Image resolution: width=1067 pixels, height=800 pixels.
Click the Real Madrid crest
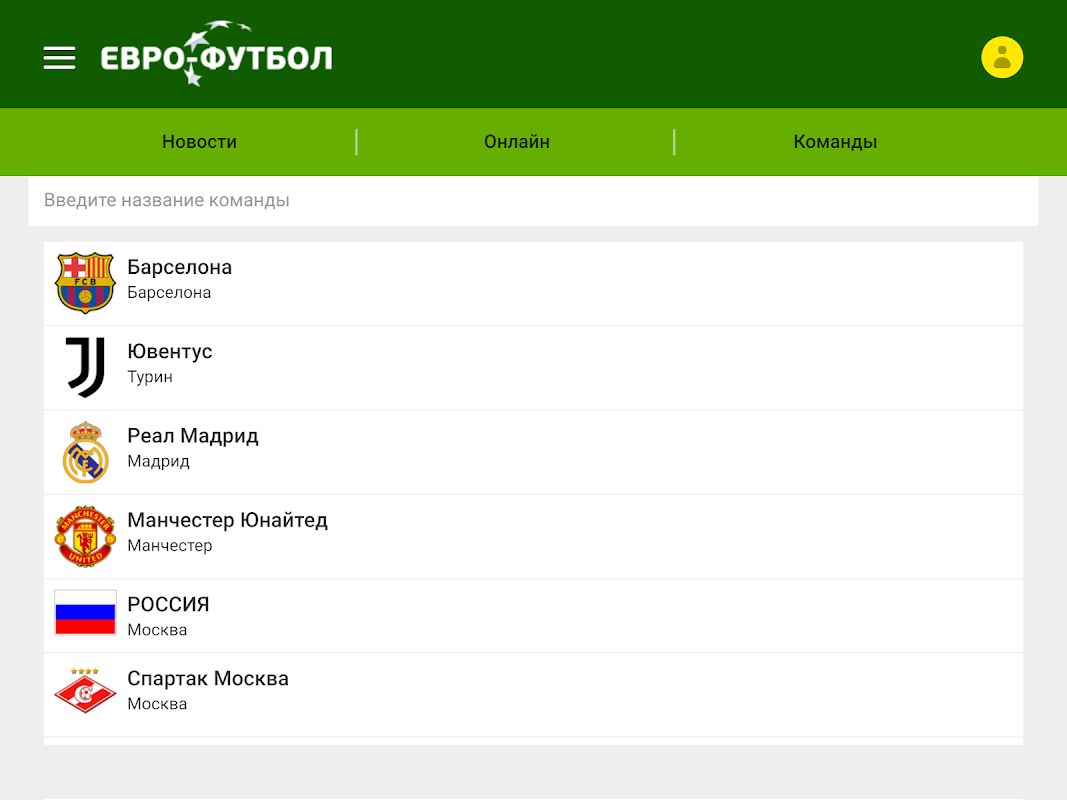point(85,452)
